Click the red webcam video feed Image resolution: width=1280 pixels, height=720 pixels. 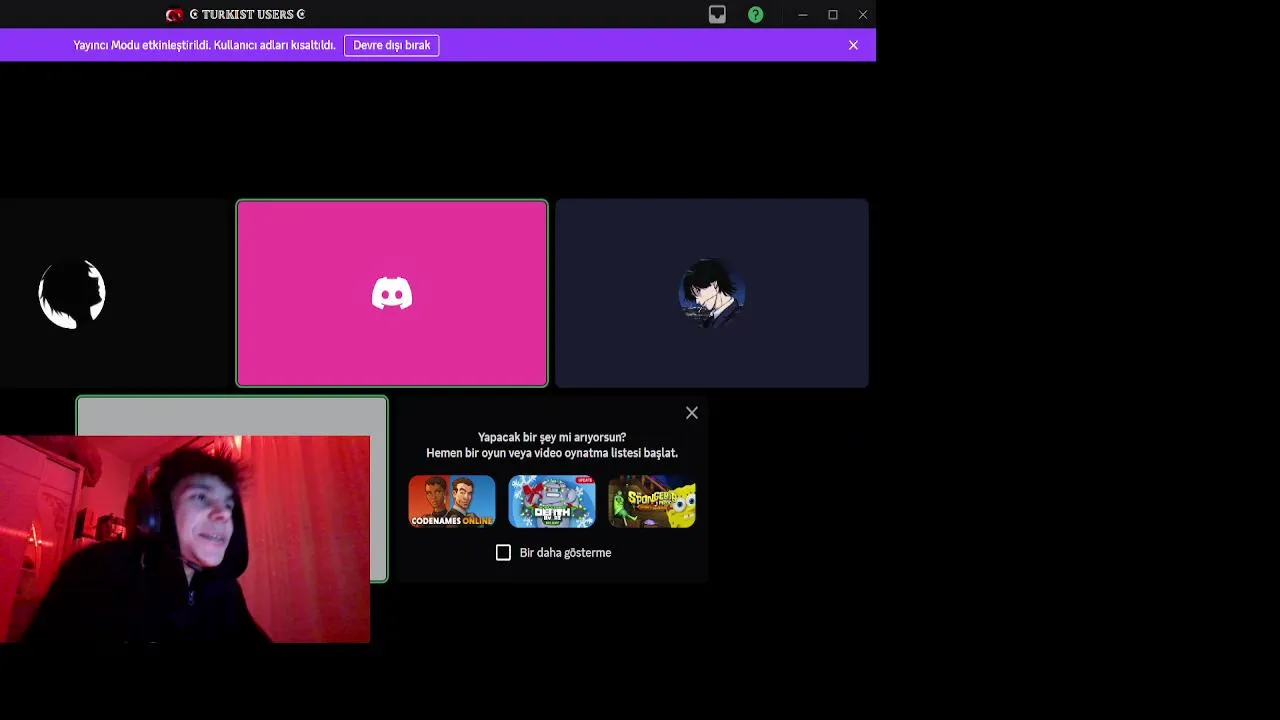coord(185,539)
